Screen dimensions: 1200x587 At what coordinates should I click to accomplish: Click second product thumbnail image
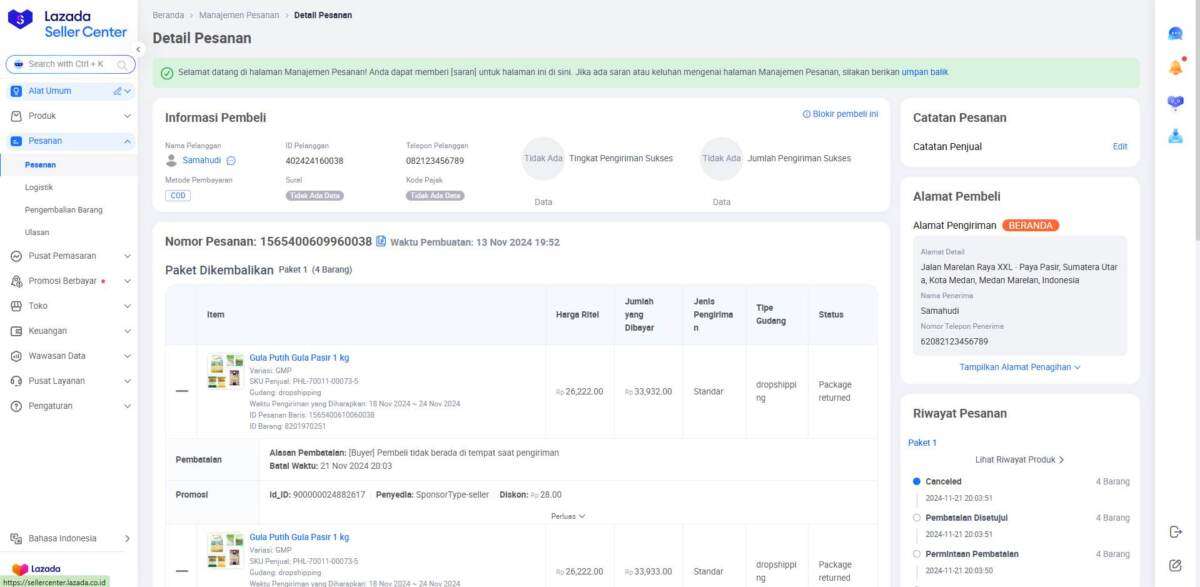225,551
